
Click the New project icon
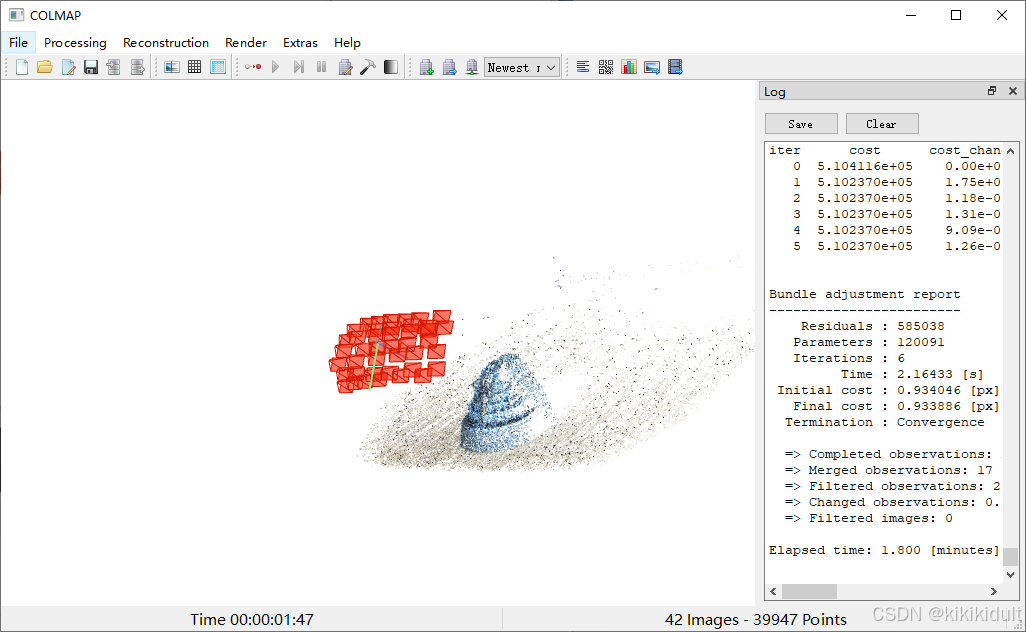coord(22,67)
